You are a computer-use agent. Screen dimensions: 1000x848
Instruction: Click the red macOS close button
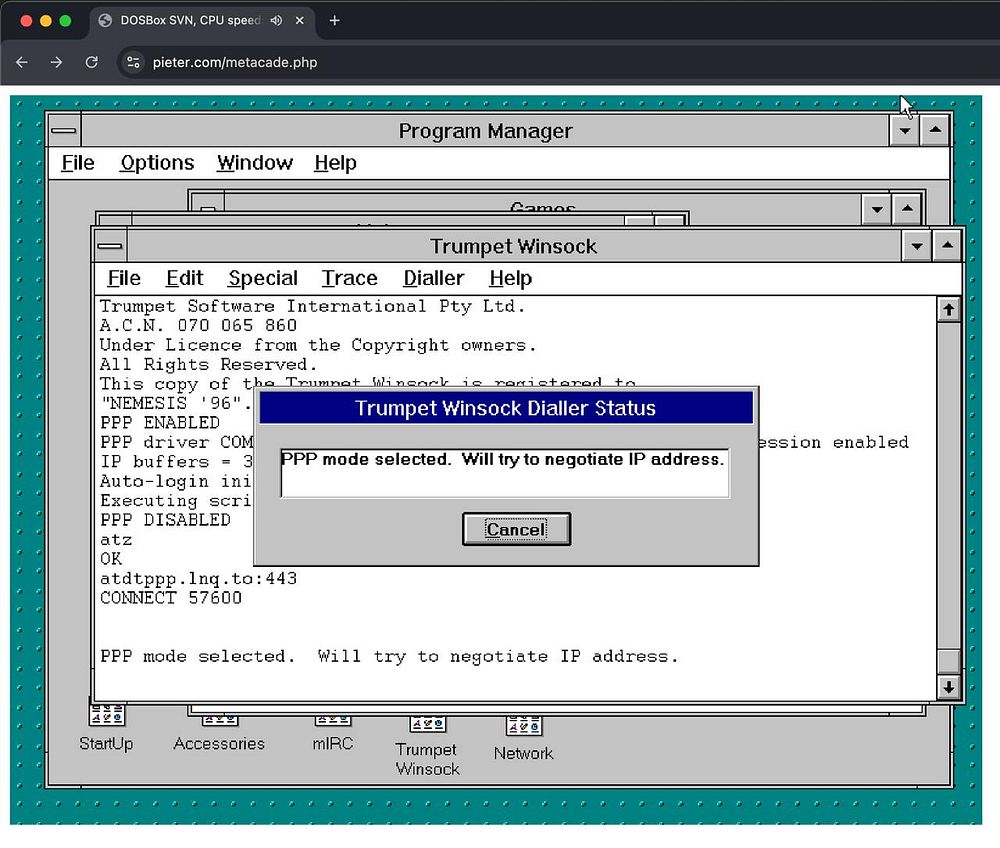pos(26,20)
